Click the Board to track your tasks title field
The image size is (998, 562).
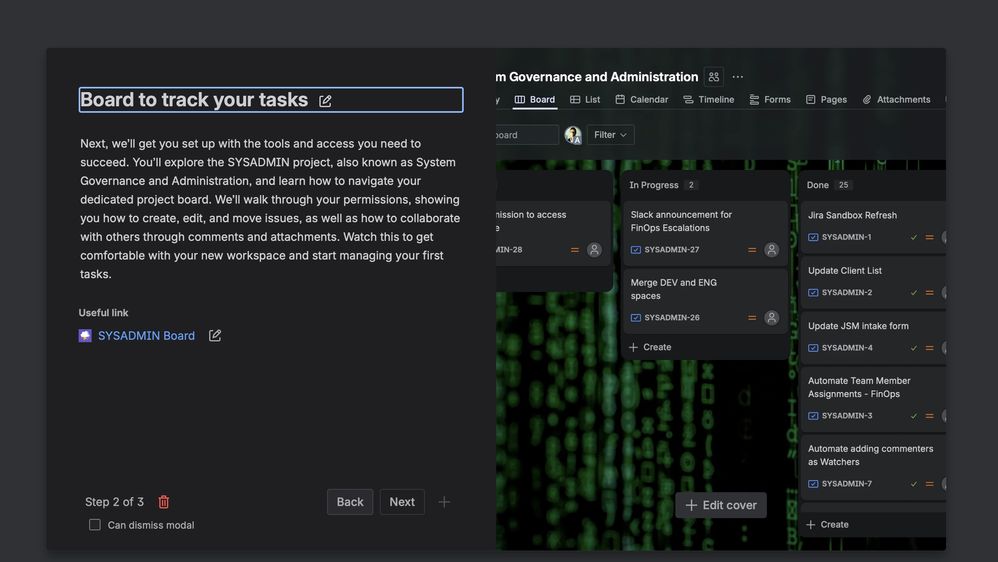coord(194,100)
